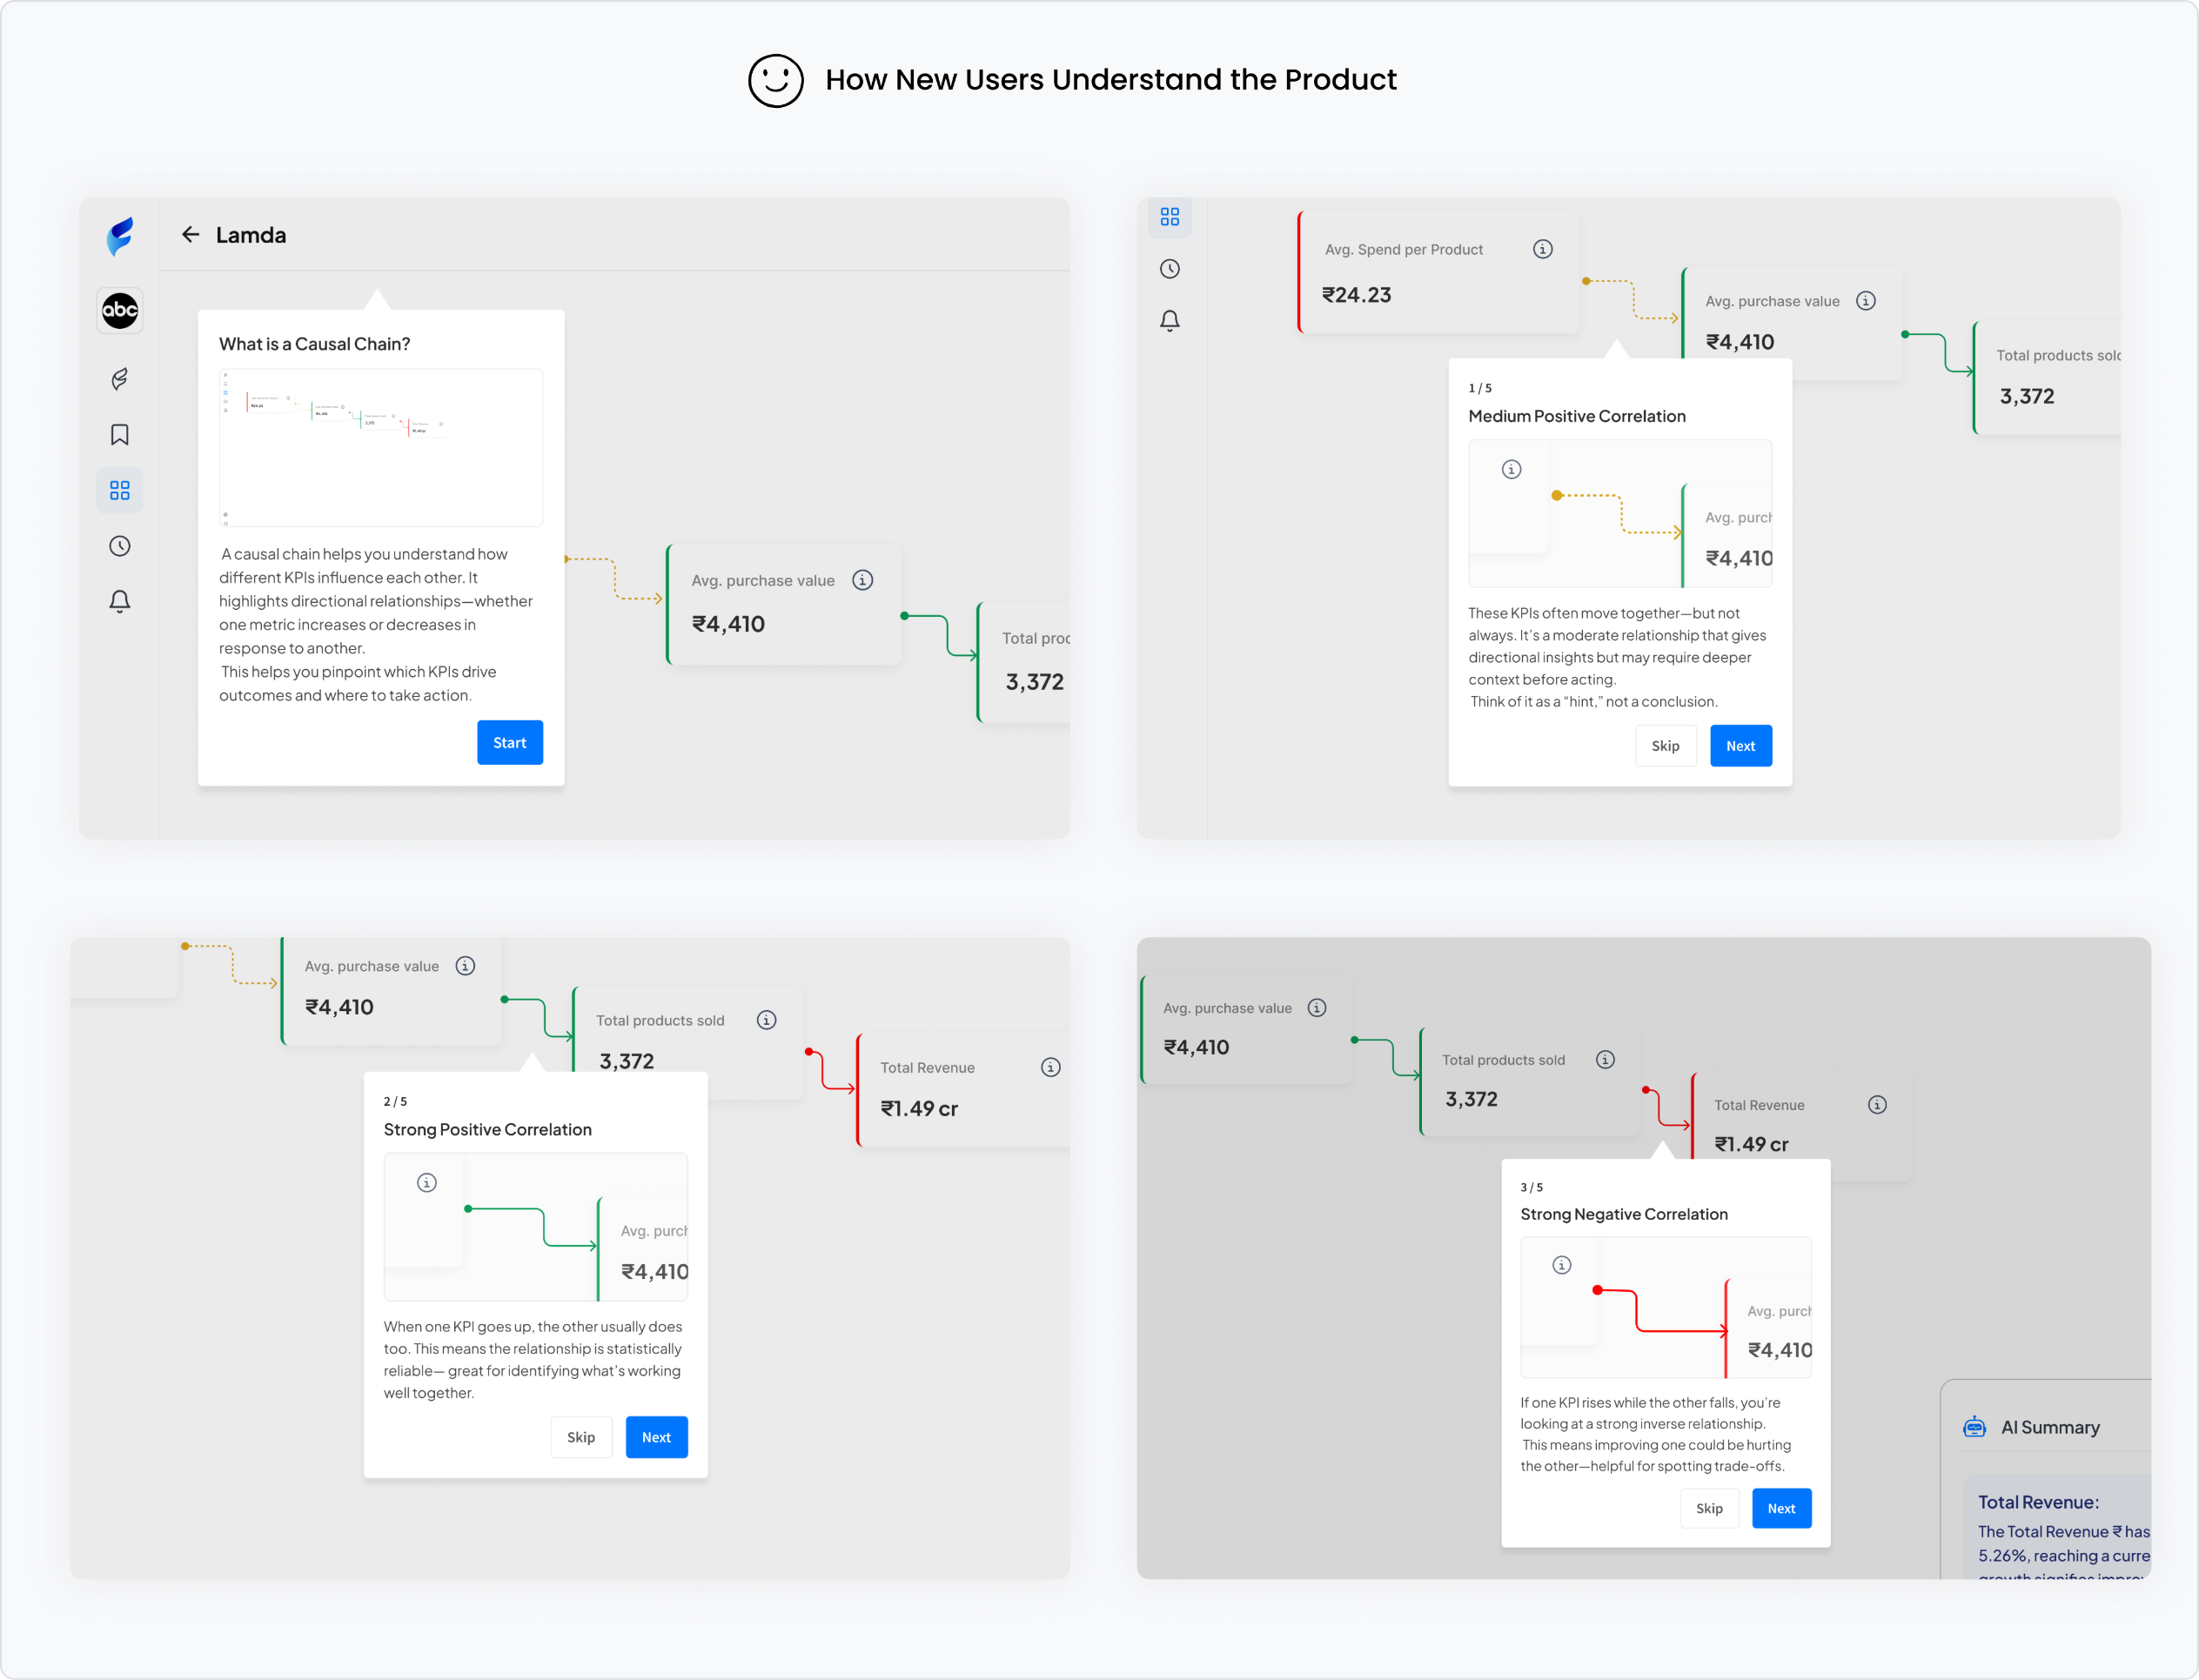Click info icon on Total Revenue card showing ₹1.49 cr
The width and height of the screenshot is (2199, 1680).
(x=1050, y=1067)
